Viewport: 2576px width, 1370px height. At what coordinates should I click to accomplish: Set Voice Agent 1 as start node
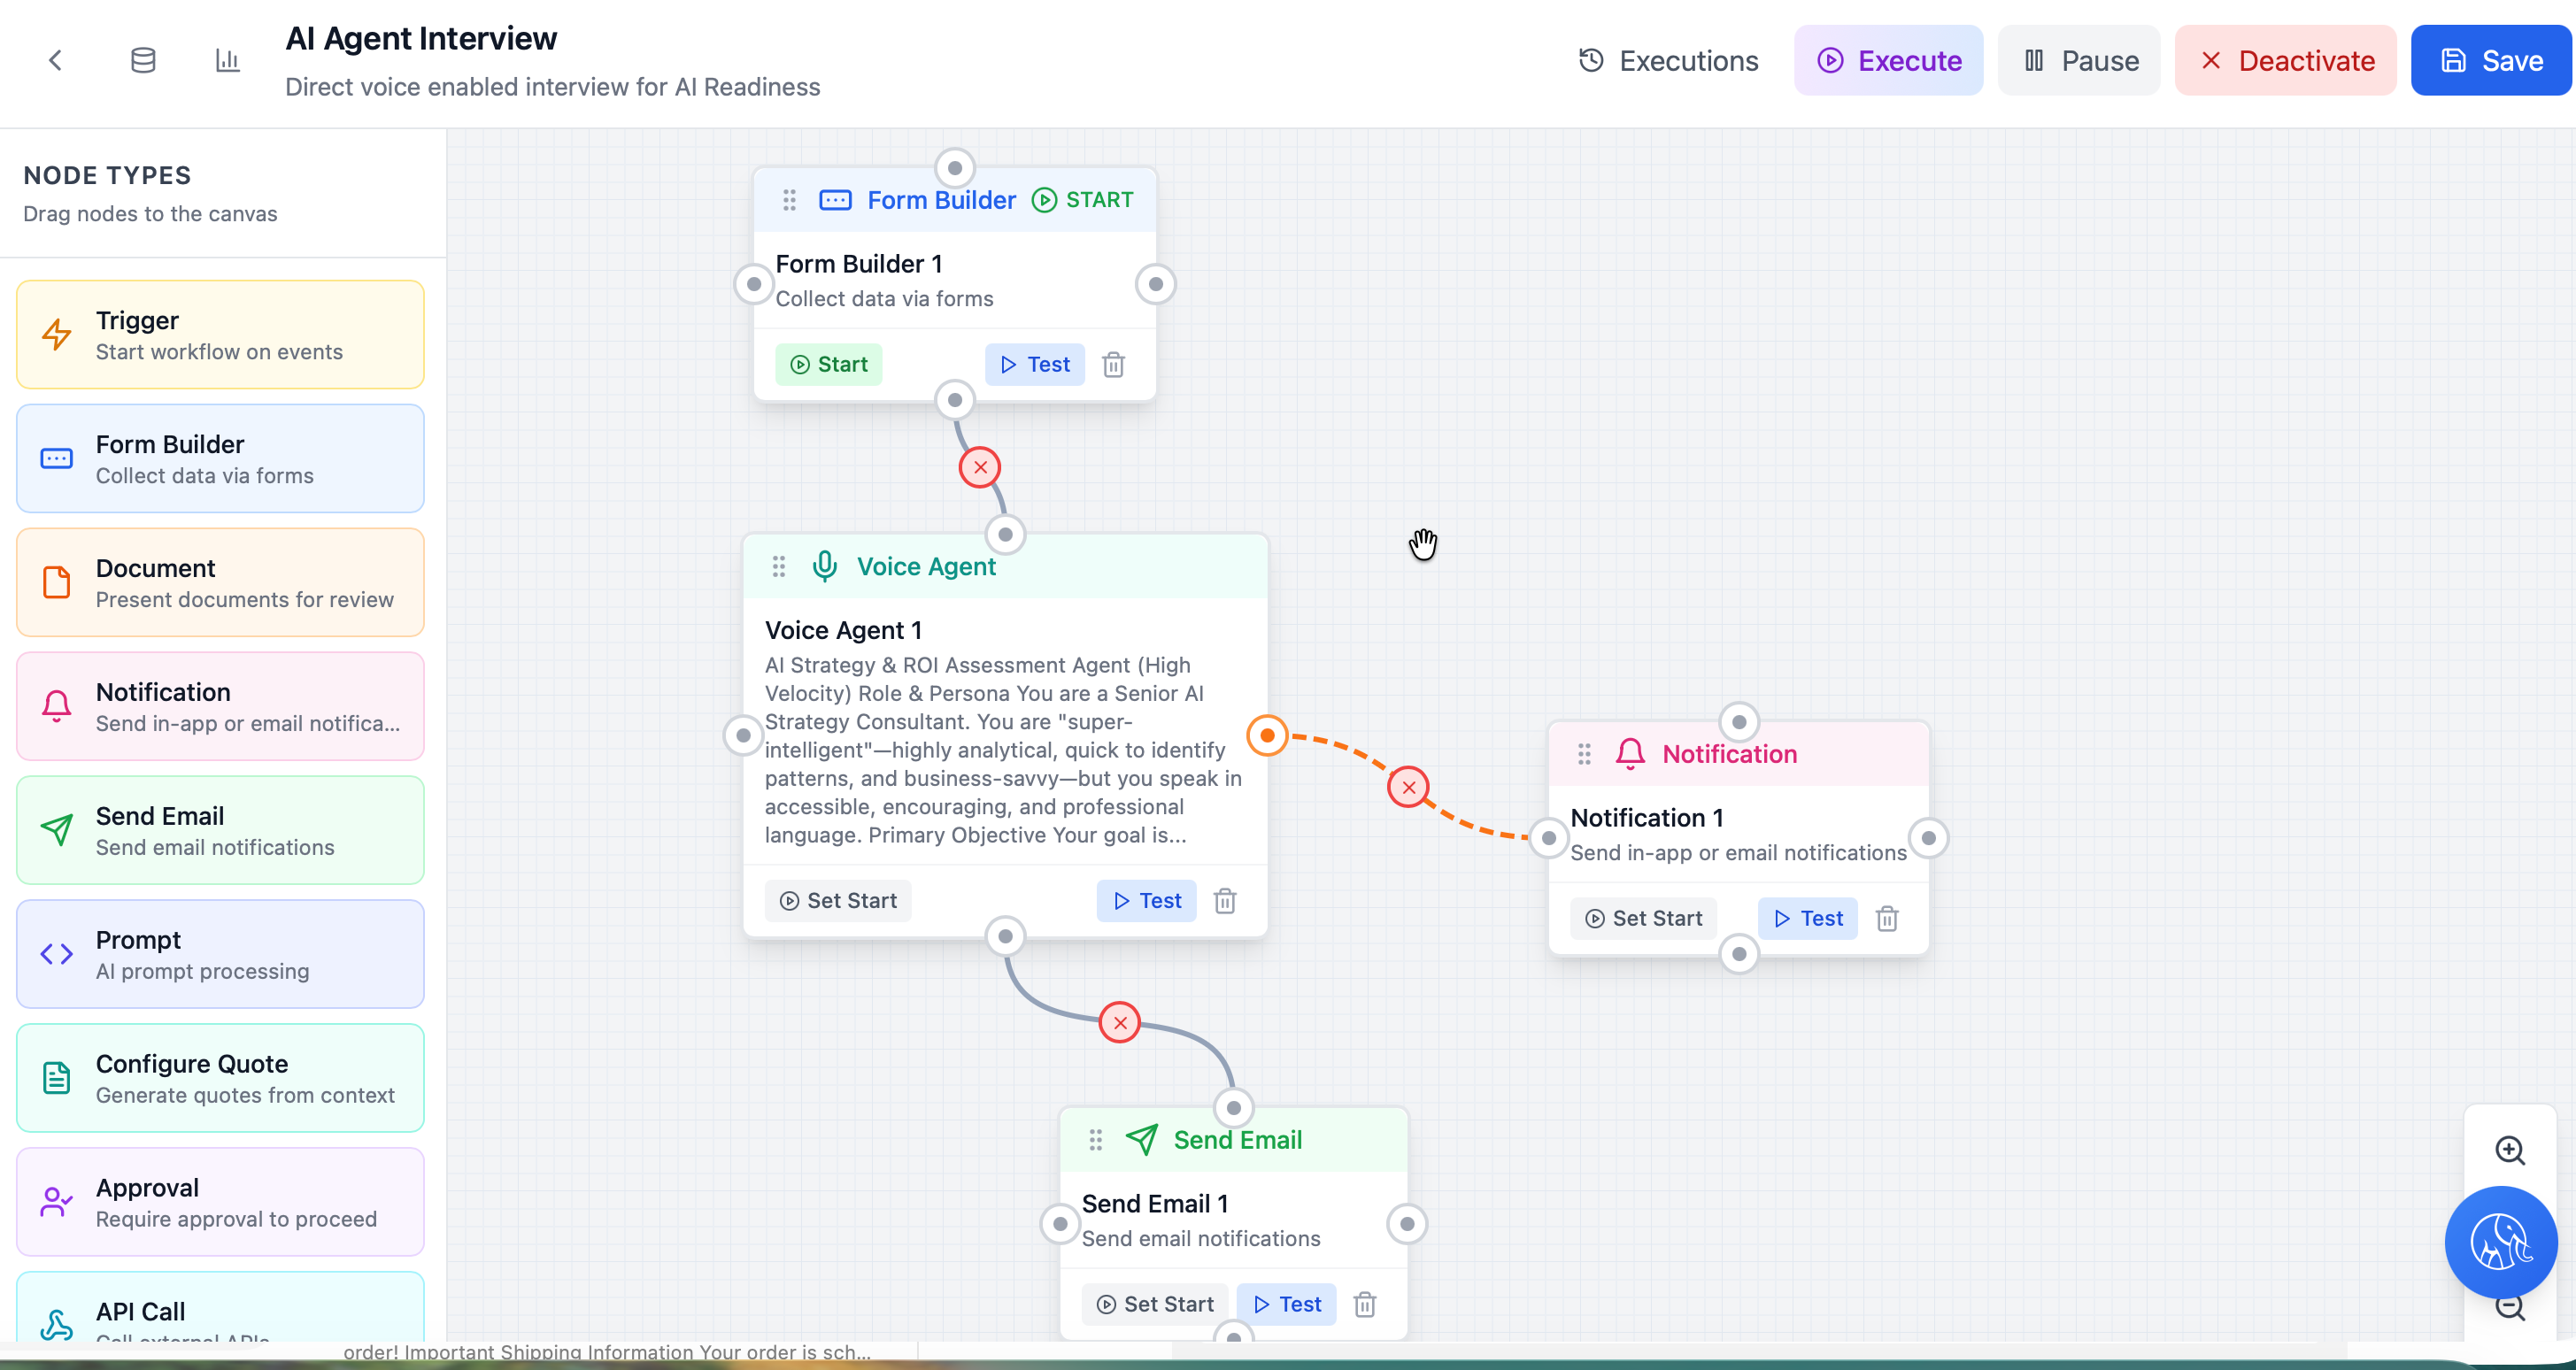coord(838,901)
